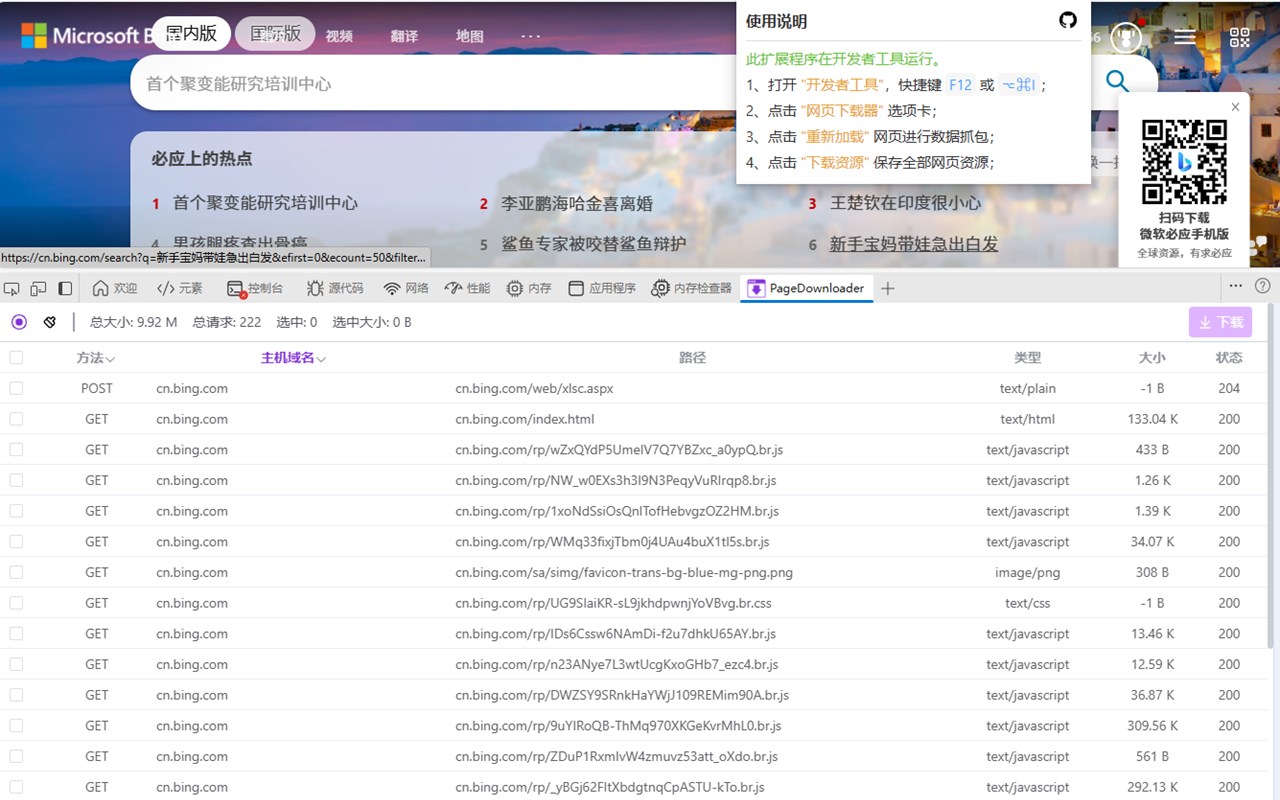Click the 下载 download button

(1220, 322)
